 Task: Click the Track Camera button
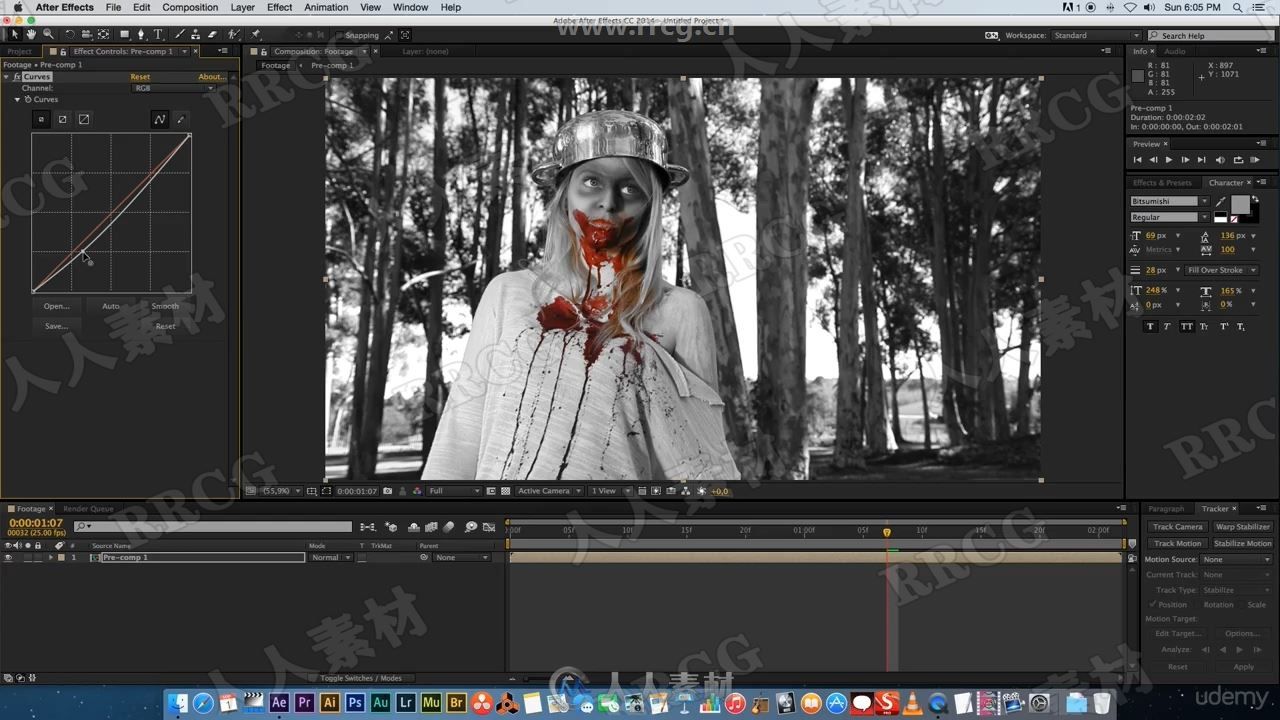pos(1177,527)
